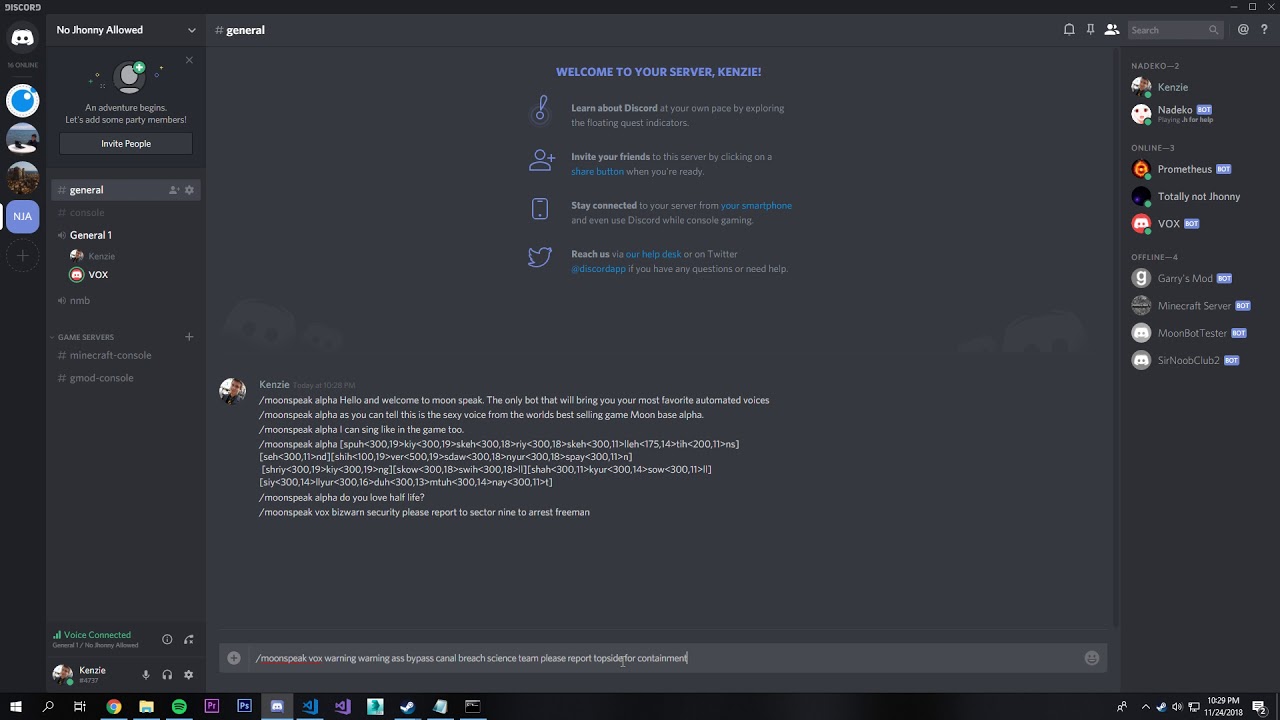Viewport: 1280px width, 720px height.
Task: Disconnect from voice call
Action: [188, 639]
